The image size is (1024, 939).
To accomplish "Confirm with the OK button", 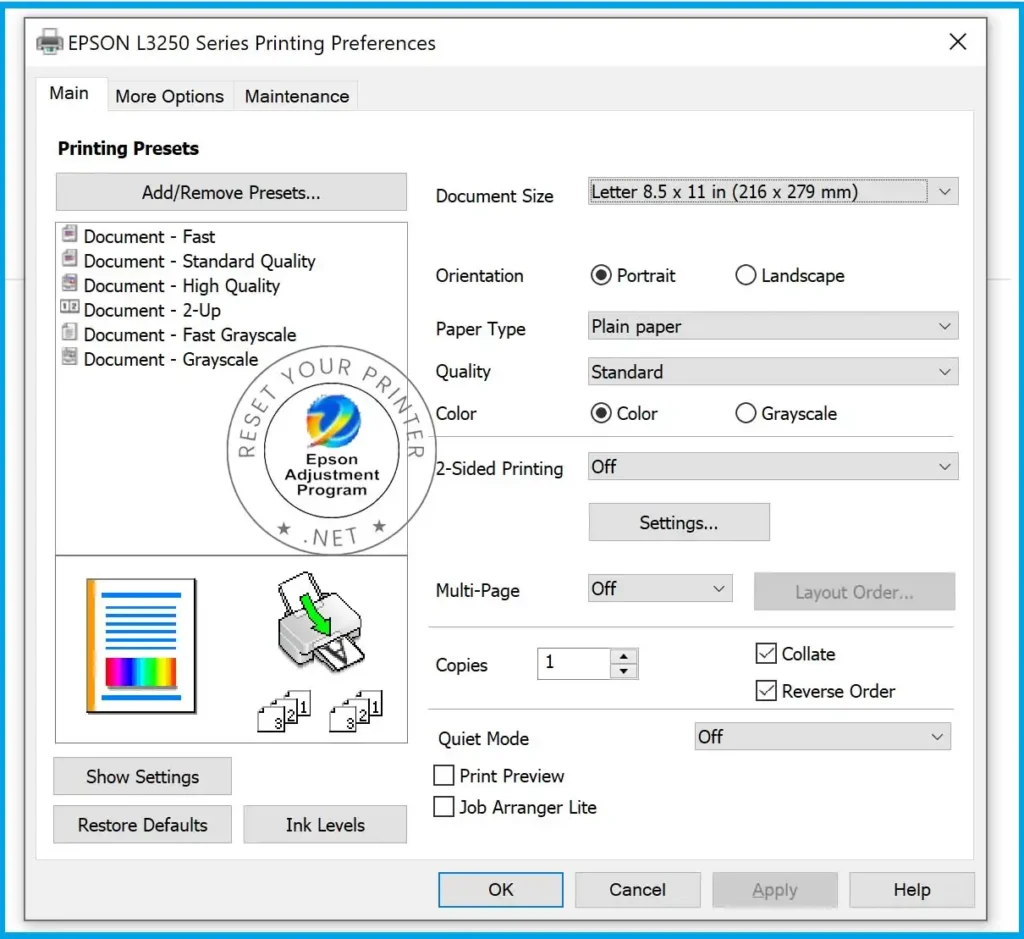I will 501,889.
